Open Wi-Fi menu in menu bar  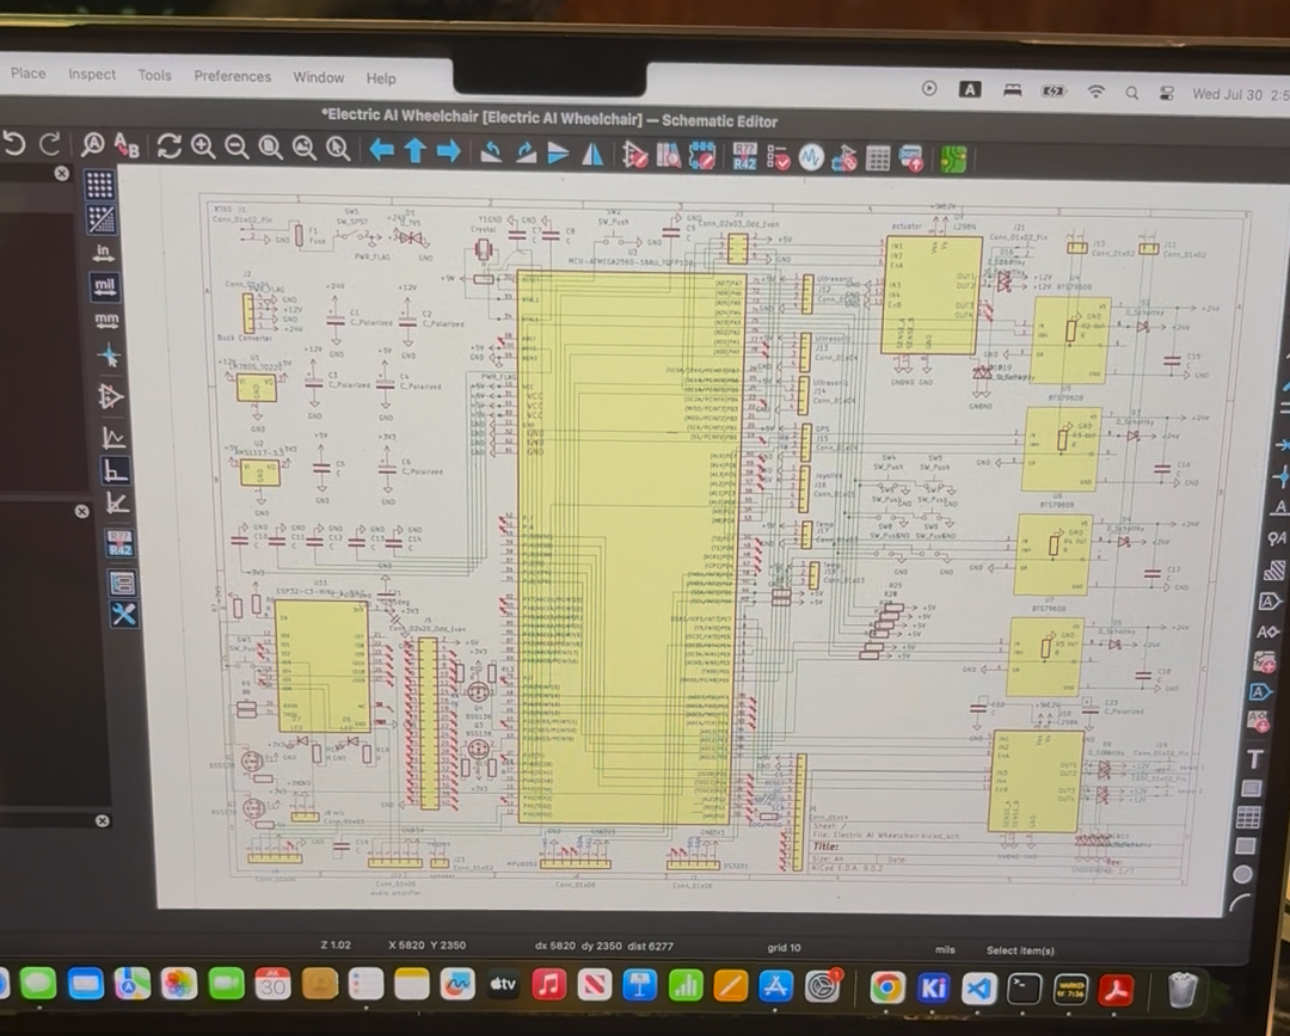click(1096, 92)
